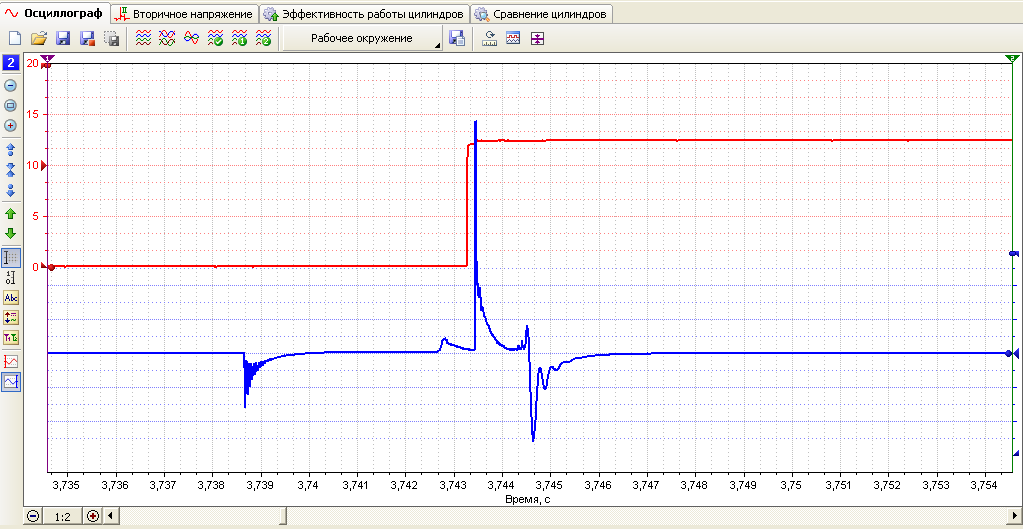Open an existing file via folder icon

tap(38, 38)
